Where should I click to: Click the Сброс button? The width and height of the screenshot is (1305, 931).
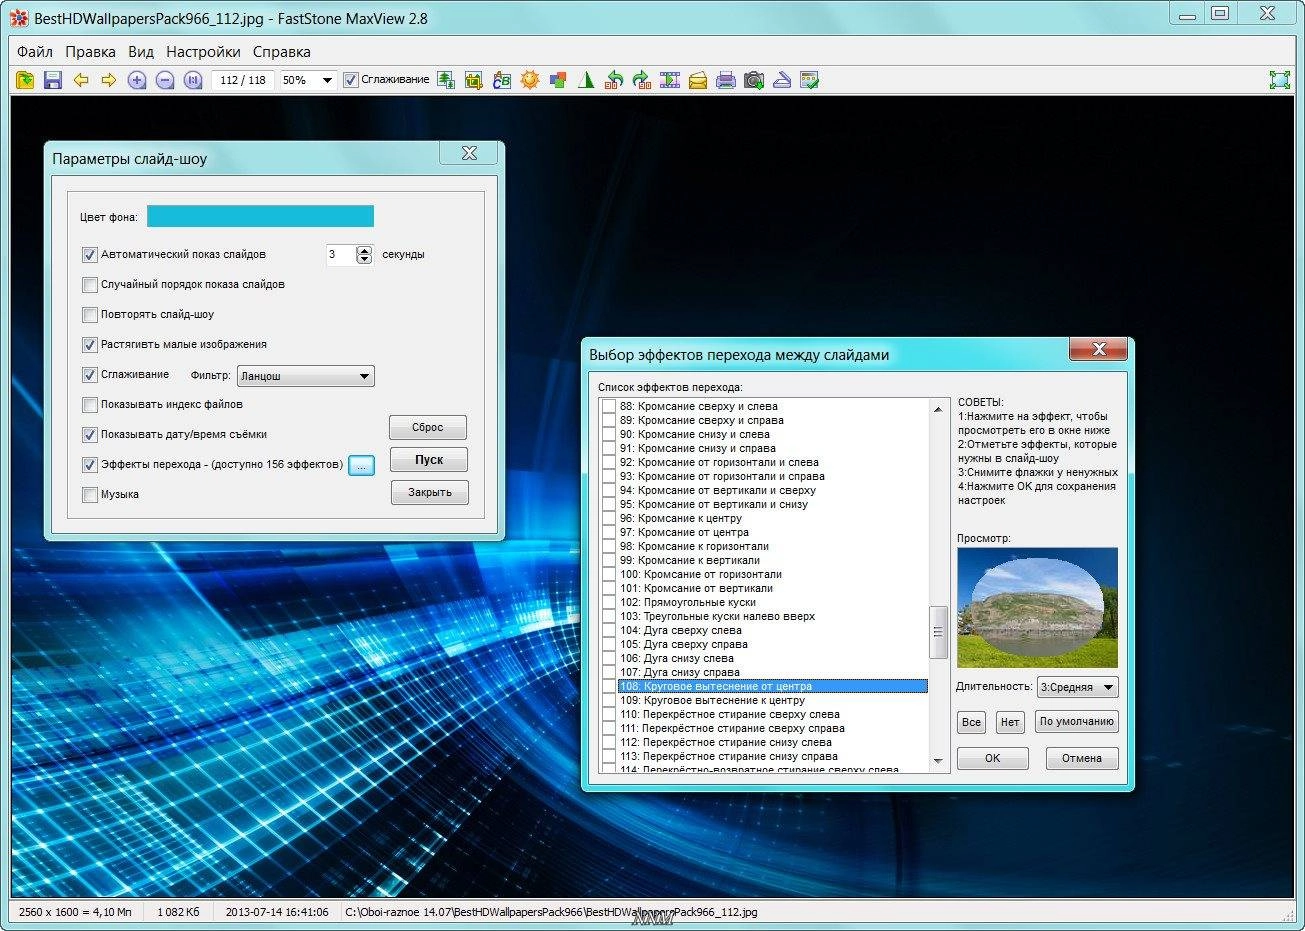[428, 427]
